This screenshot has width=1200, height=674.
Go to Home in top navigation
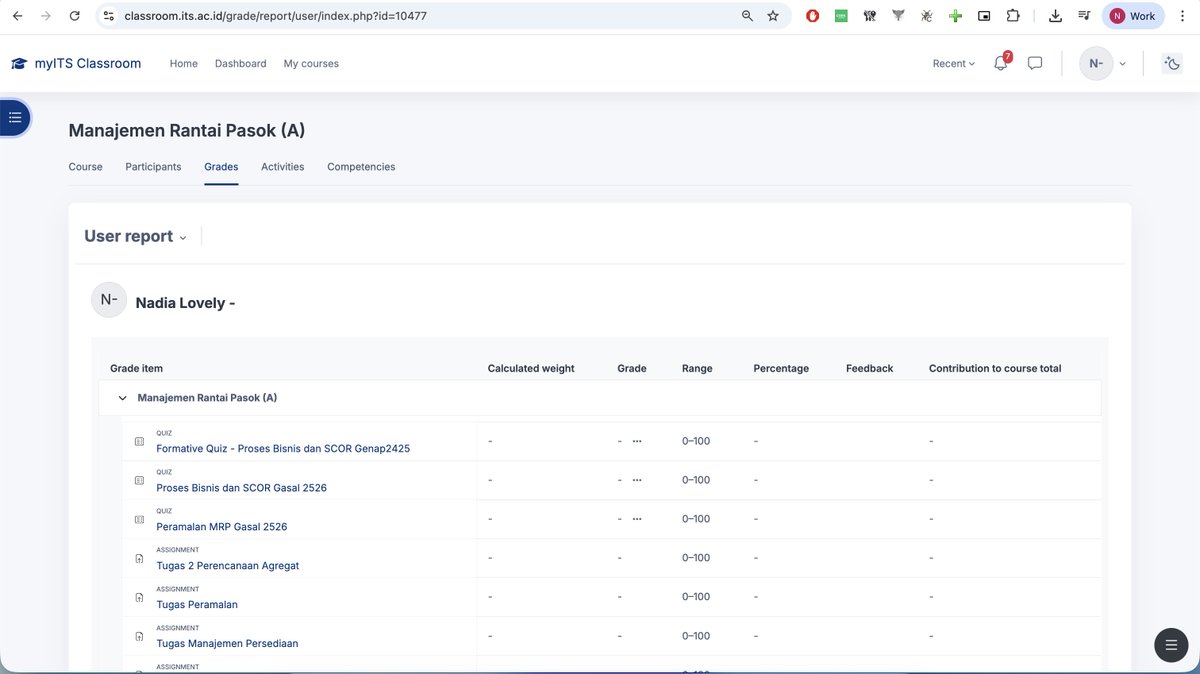pyautogui.click(x=184, y=63)
